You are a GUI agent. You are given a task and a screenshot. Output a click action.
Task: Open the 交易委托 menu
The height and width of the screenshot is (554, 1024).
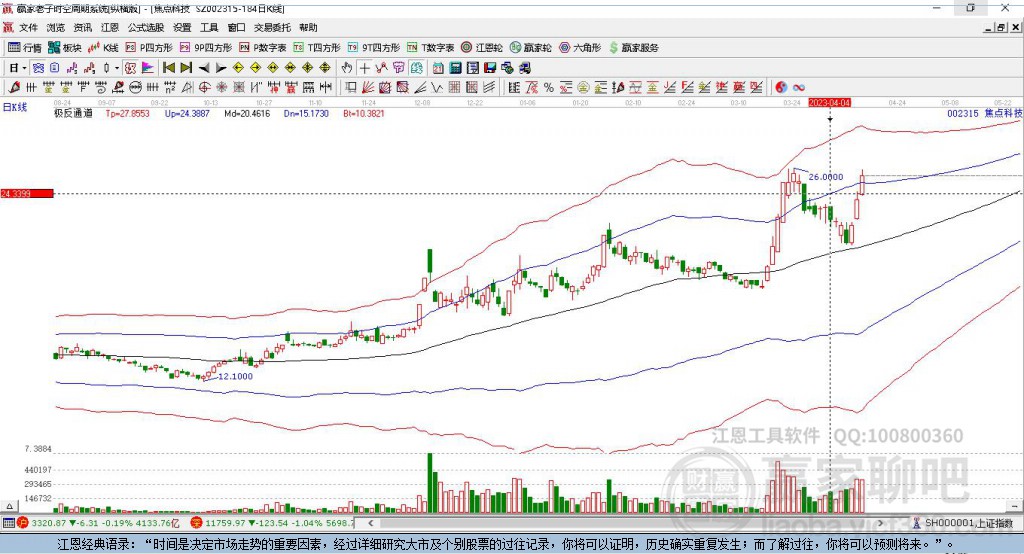[272, 27]
